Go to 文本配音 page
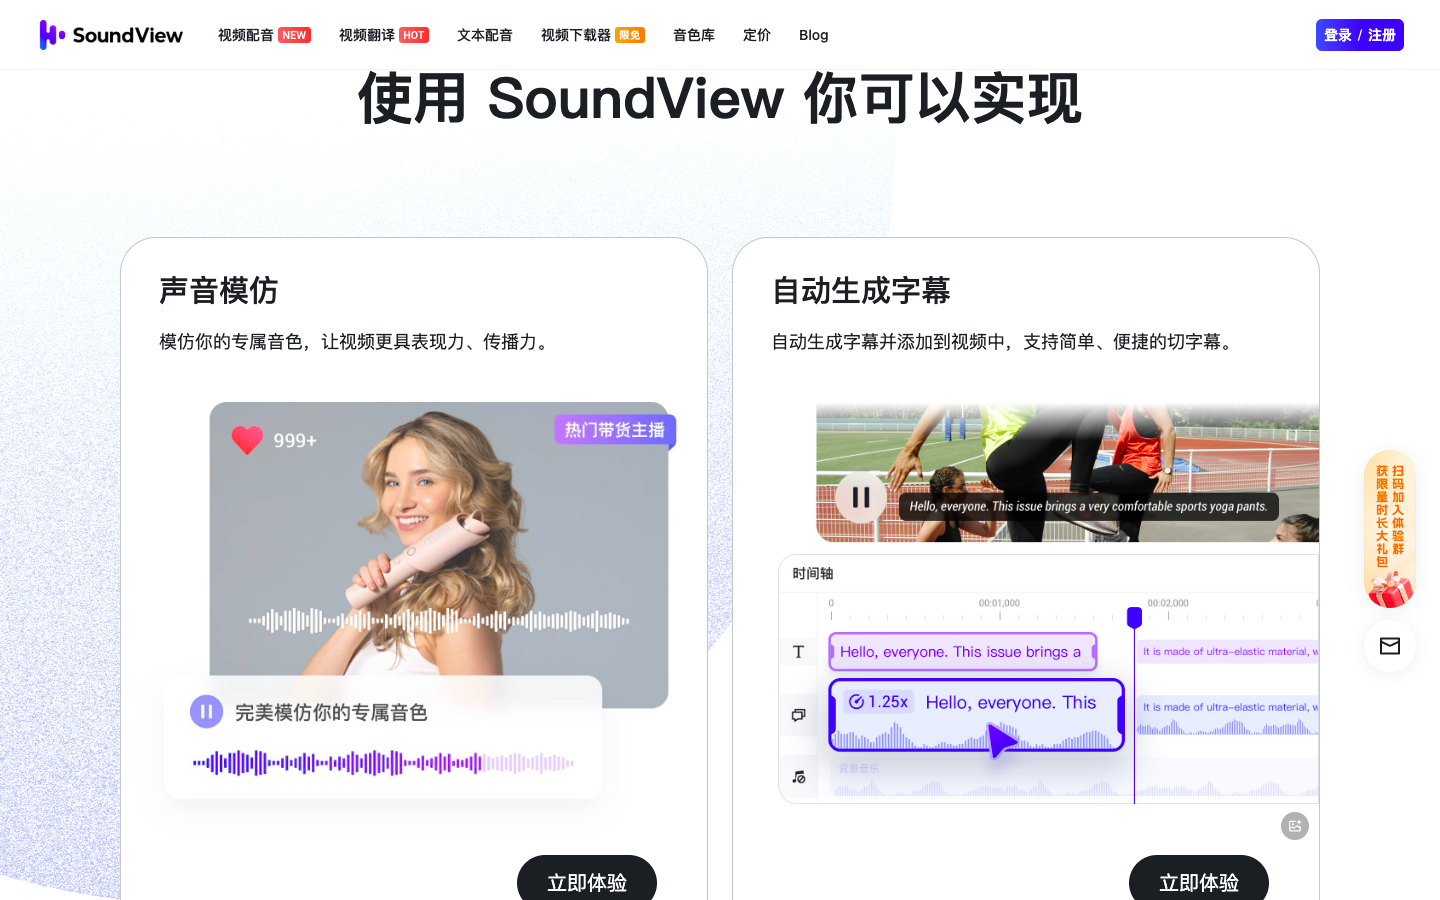The width and height of the screenshot is (1440, 900). click(x=485, y=35)
